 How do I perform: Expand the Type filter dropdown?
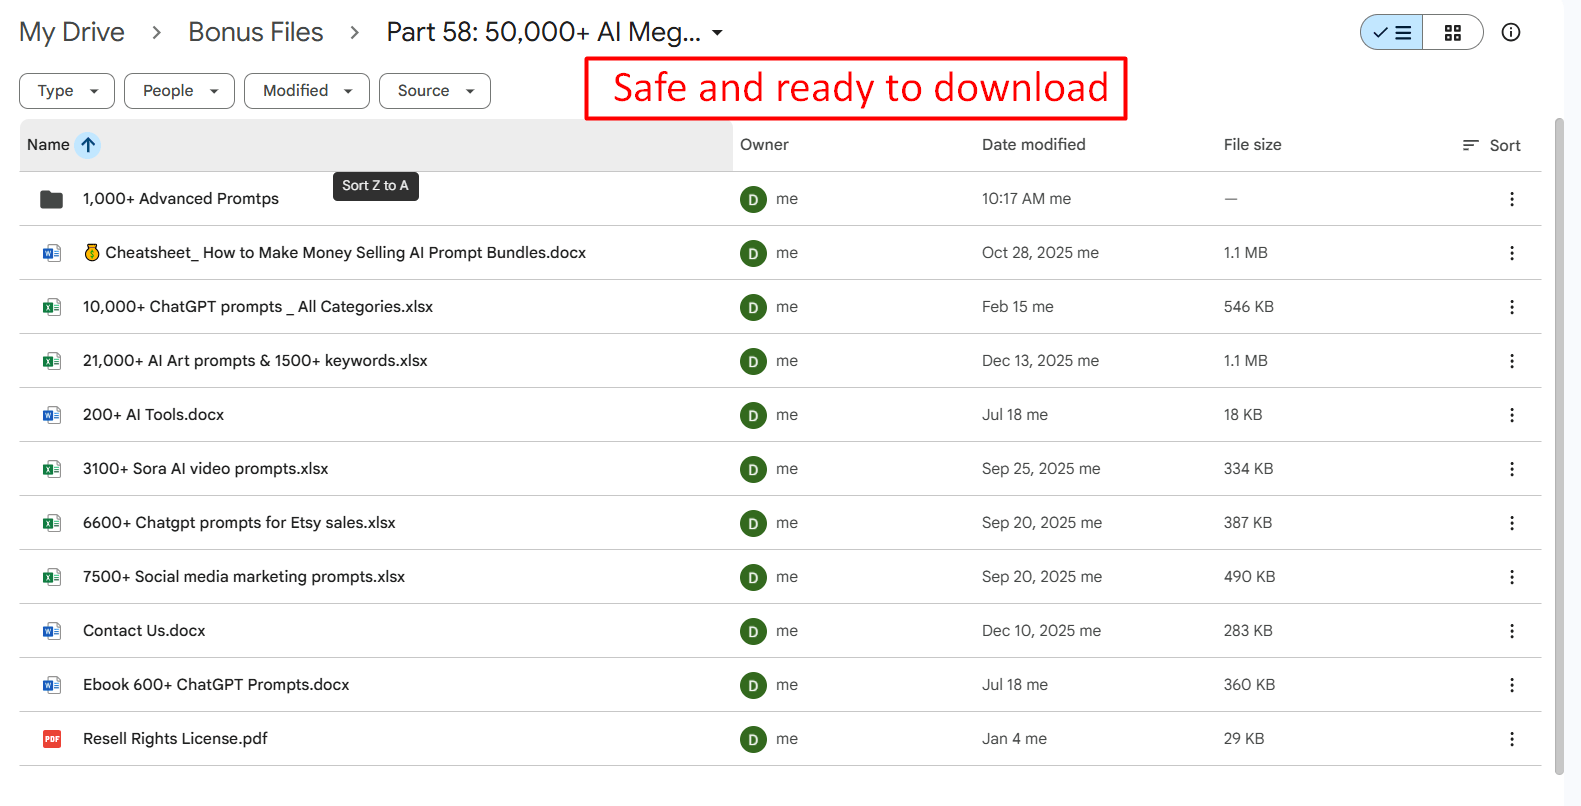pos(67,91)
